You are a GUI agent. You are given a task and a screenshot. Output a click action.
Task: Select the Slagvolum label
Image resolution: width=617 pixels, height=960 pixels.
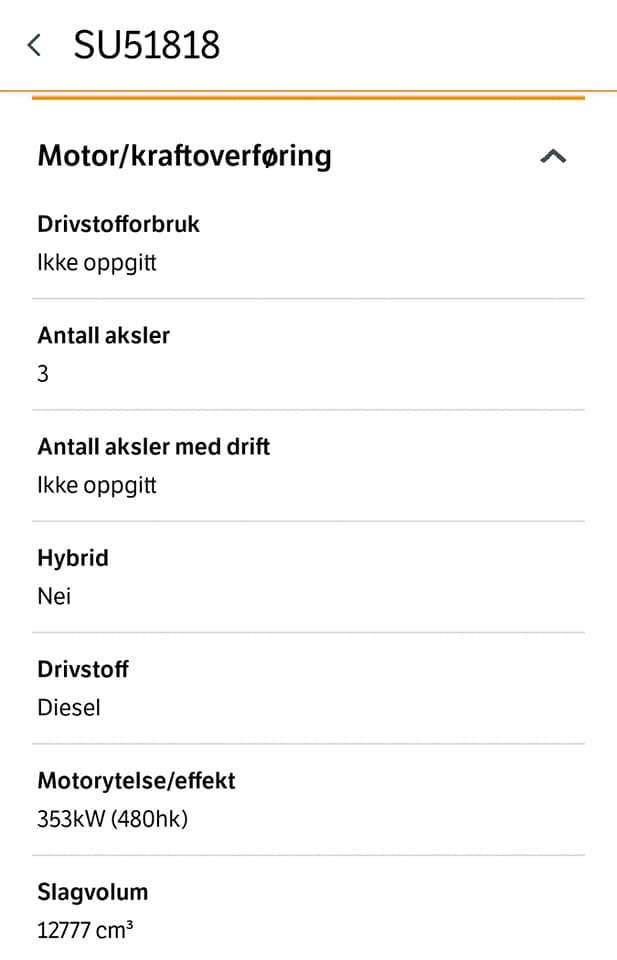(92, 893)
